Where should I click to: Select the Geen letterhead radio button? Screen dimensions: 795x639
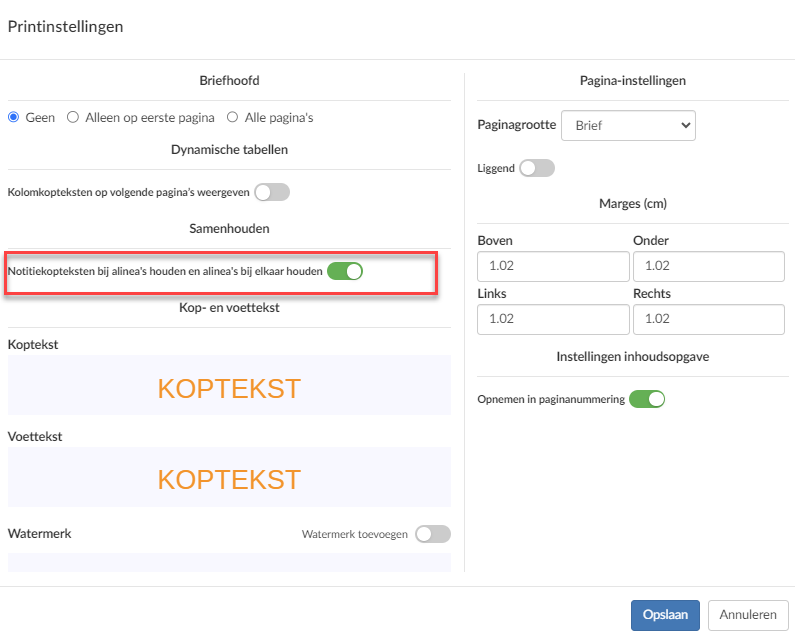click(14, 118)
